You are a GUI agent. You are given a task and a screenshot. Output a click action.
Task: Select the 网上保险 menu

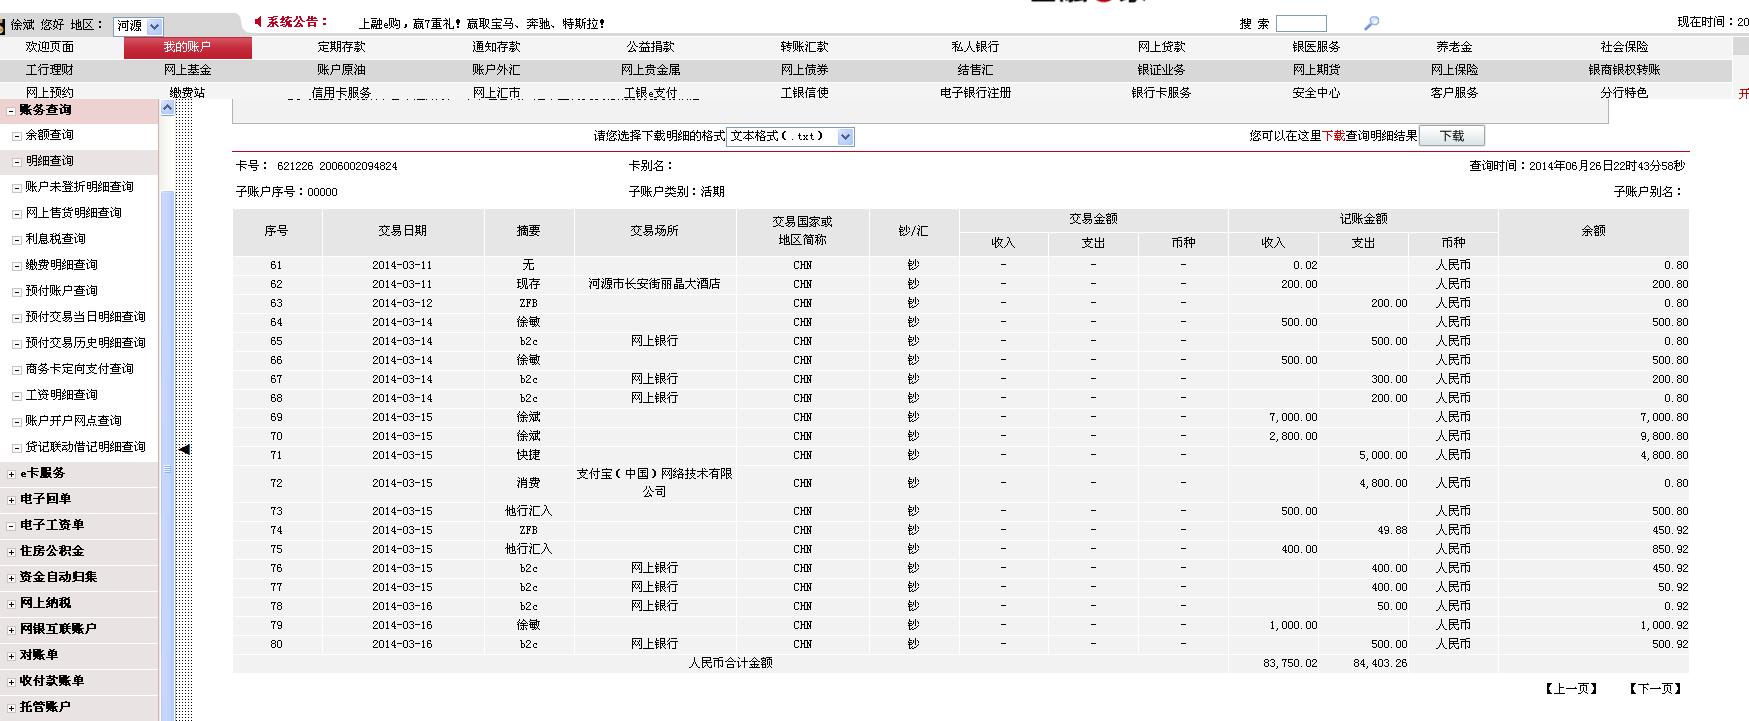pos(1454,70)
